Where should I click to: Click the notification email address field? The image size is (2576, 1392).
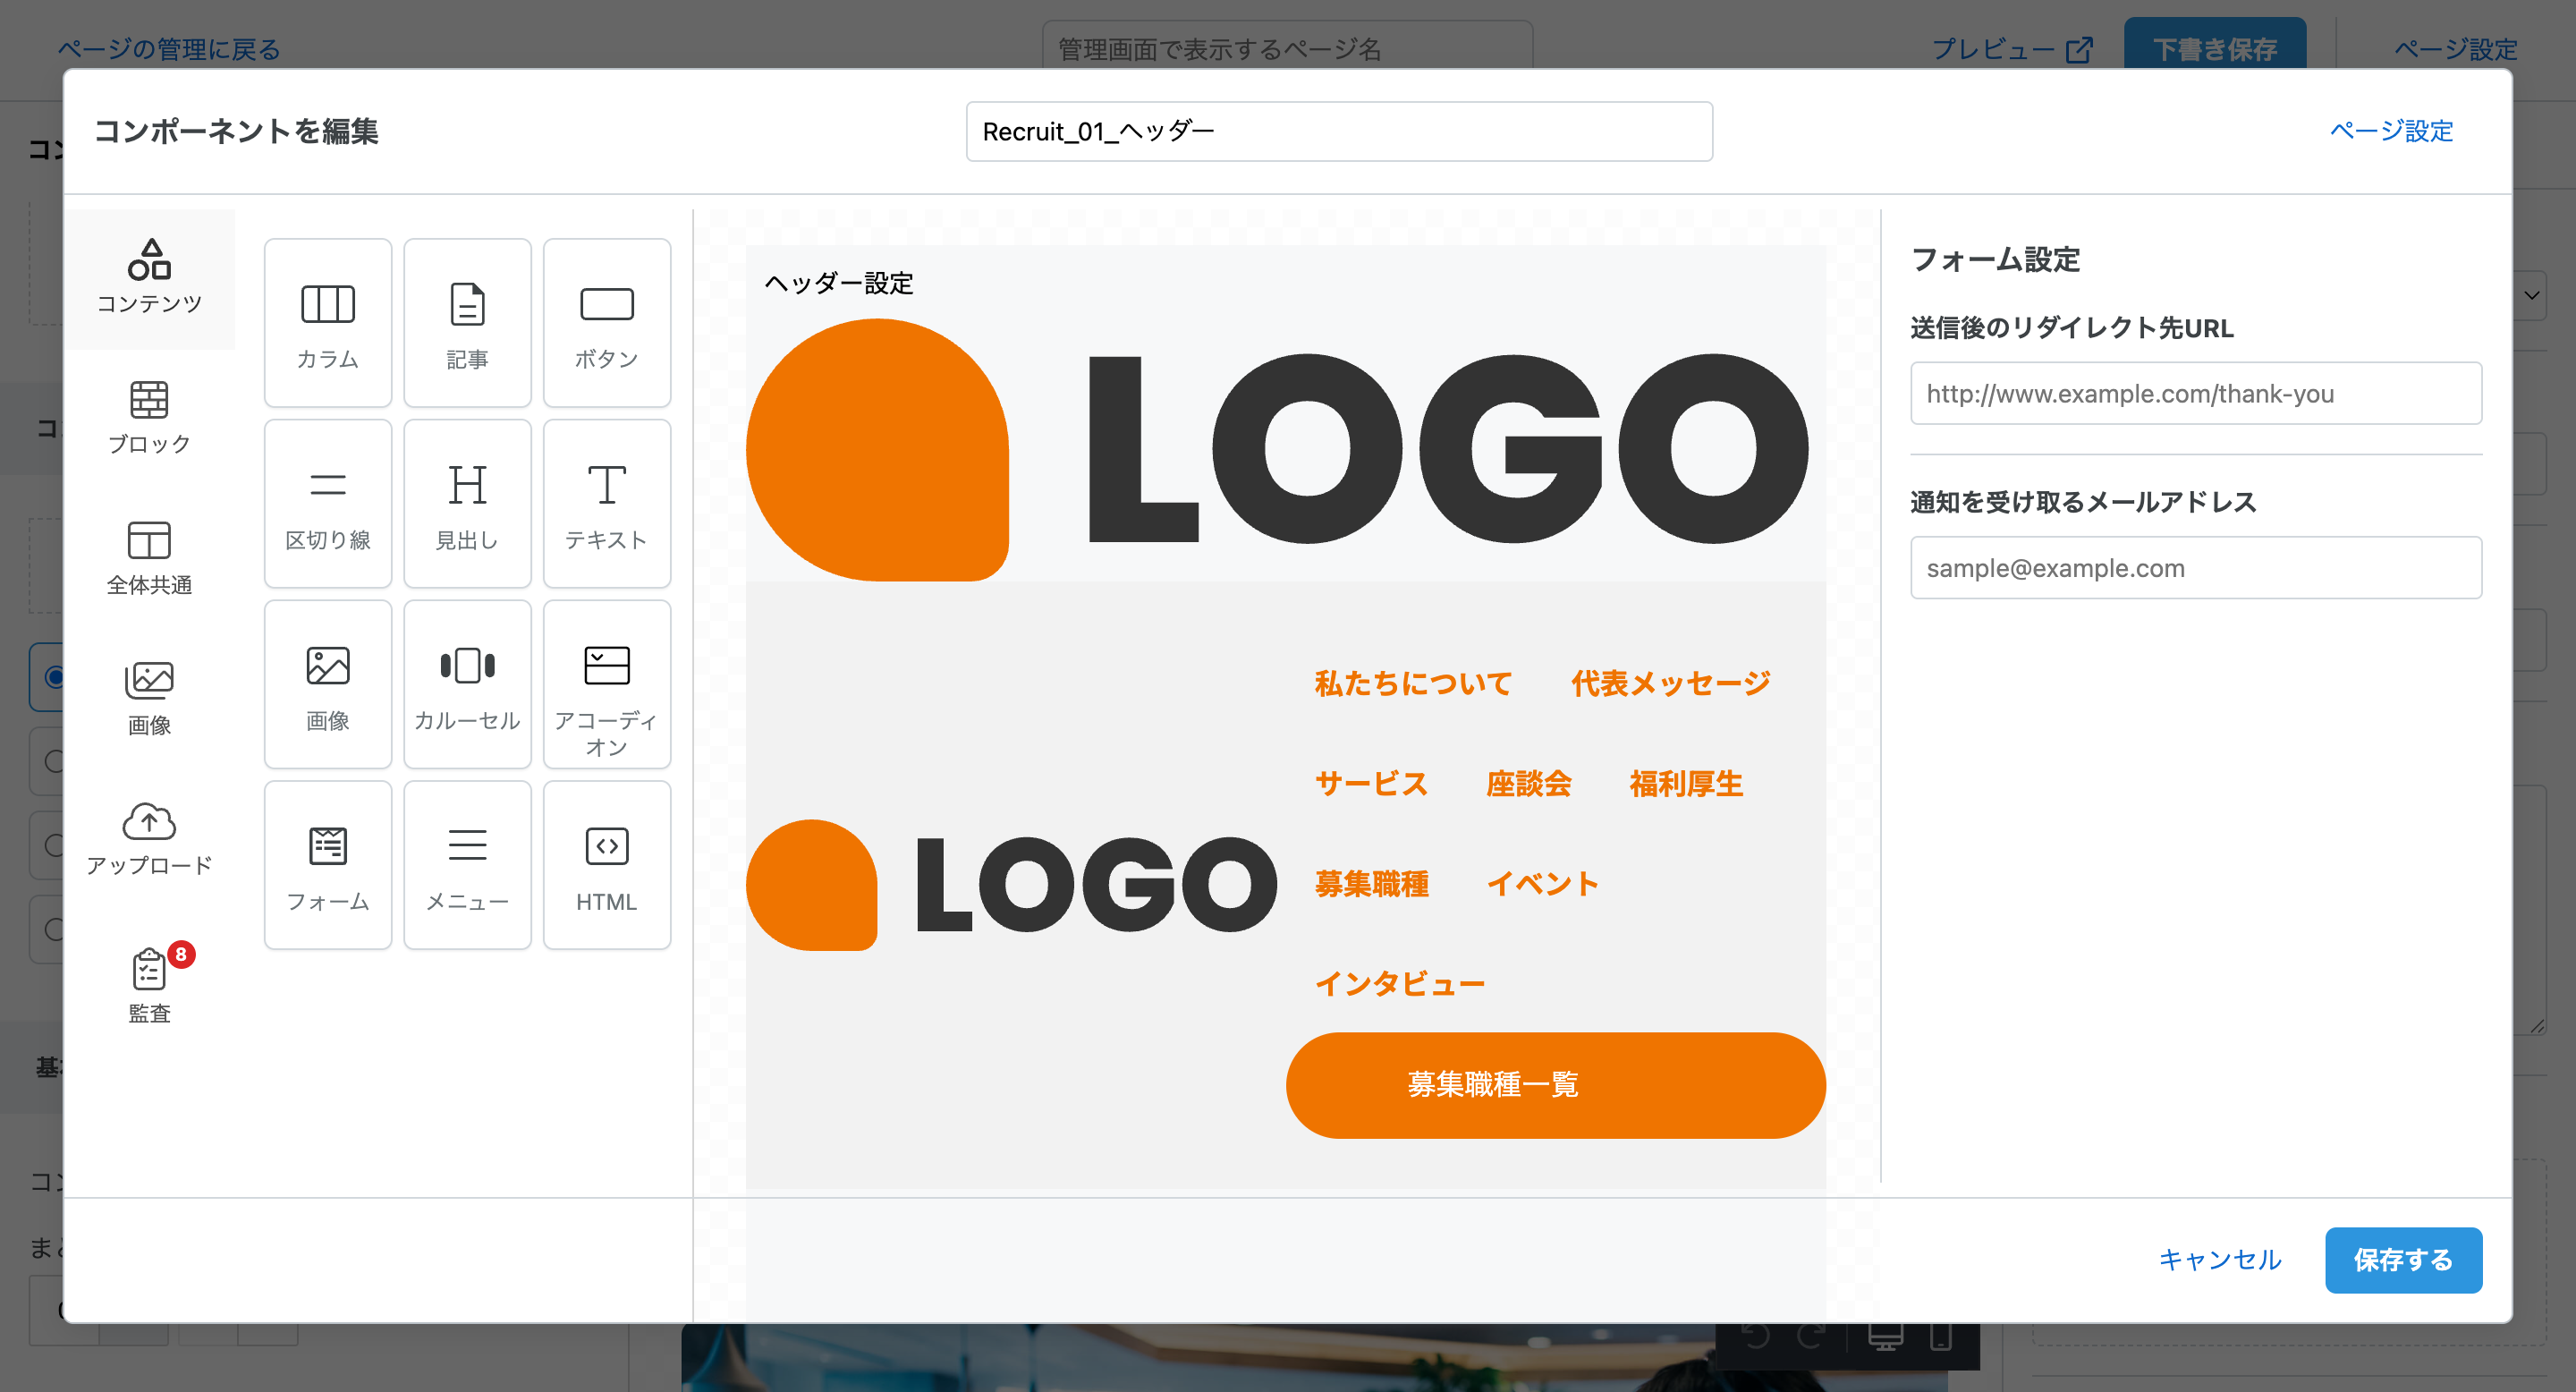pos(2195,568)
